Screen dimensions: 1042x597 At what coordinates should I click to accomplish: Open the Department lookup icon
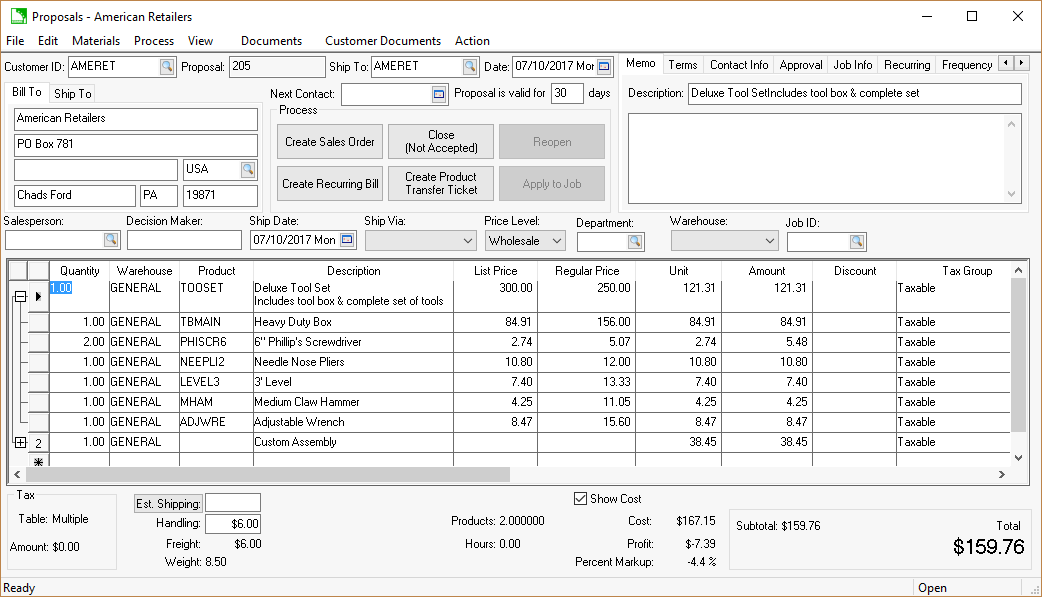[635, 241]
